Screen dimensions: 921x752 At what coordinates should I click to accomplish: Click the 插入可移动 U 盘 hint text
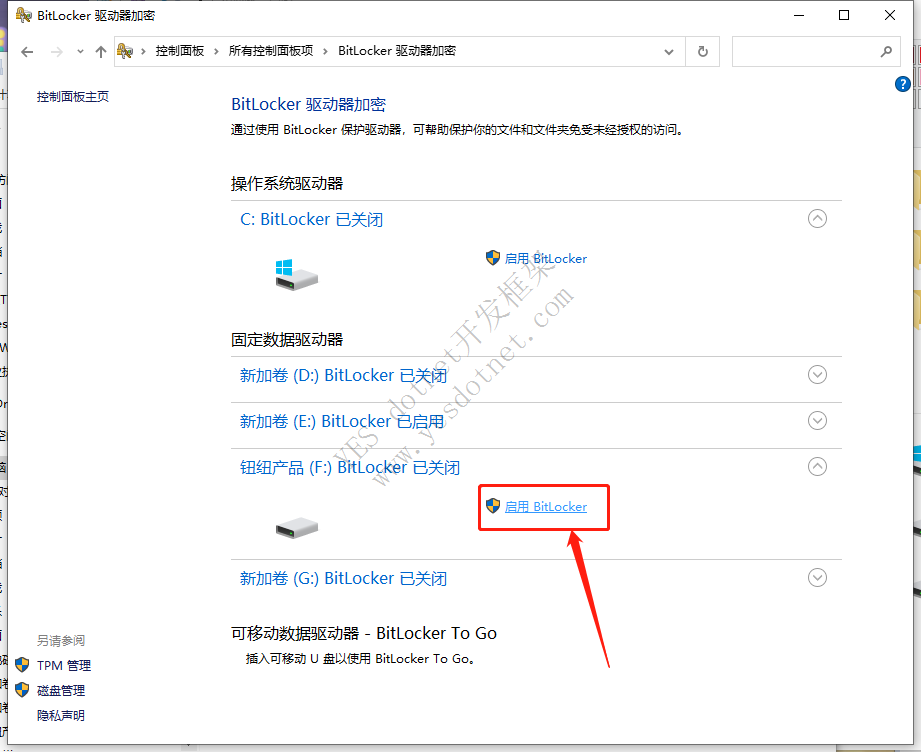(360, 659)
